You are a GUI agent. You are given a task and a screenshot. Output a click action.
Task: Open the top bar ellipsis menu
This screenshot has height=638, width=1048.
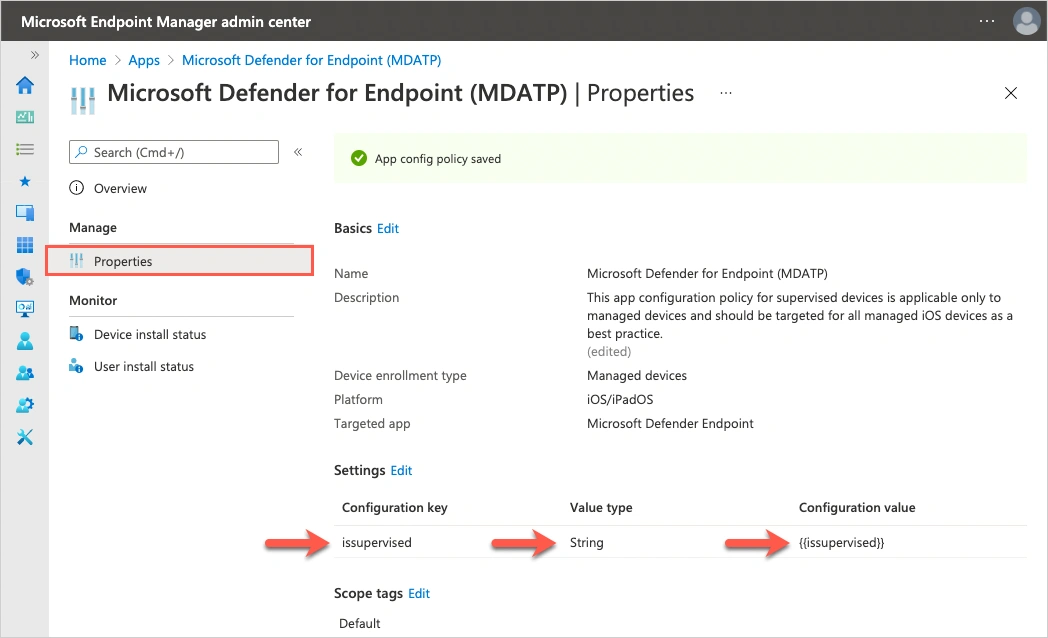tap(987, 21)
